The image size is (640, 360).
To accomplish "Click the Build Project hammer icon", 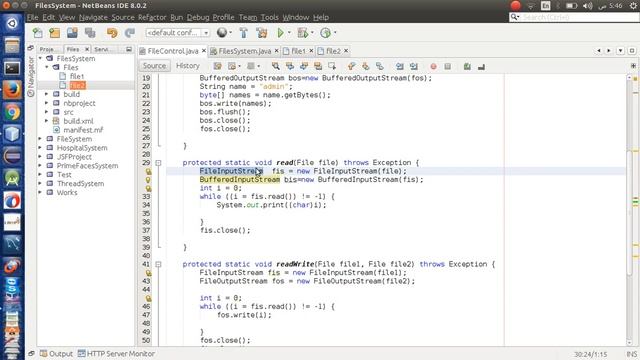I will point(244,33).
